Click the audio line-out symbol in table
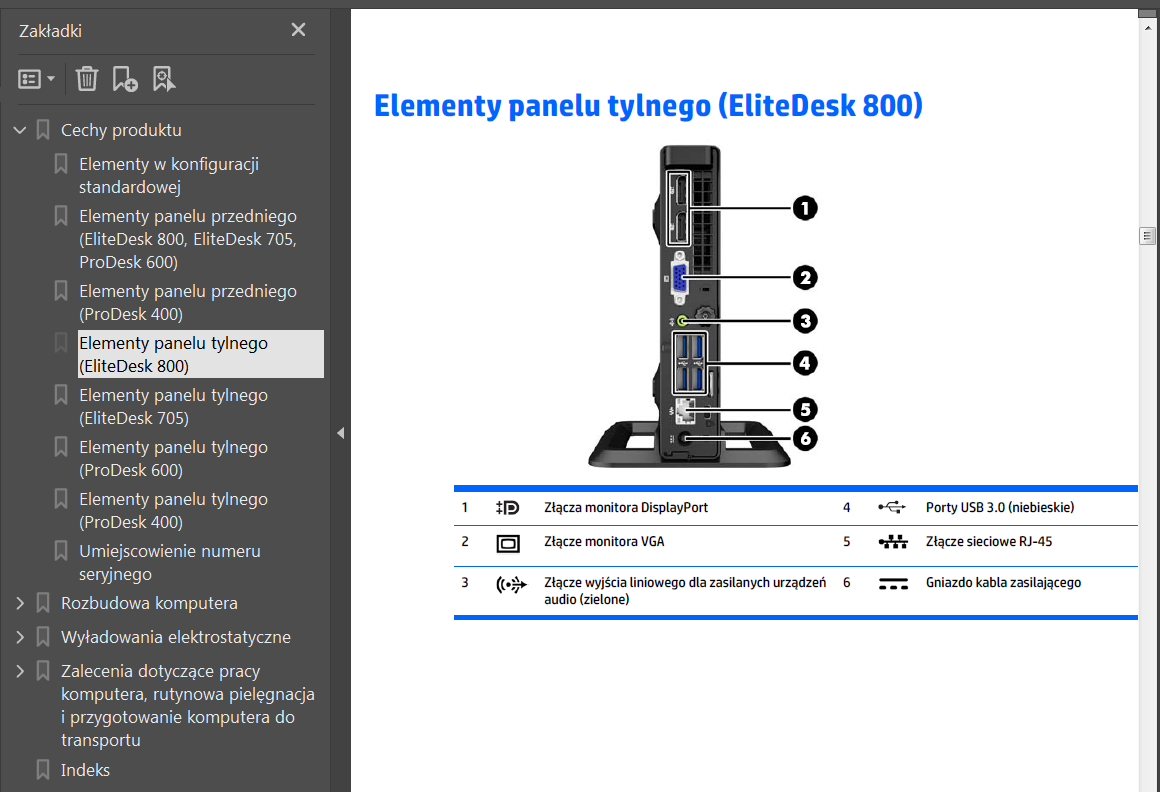 (511, 585)
